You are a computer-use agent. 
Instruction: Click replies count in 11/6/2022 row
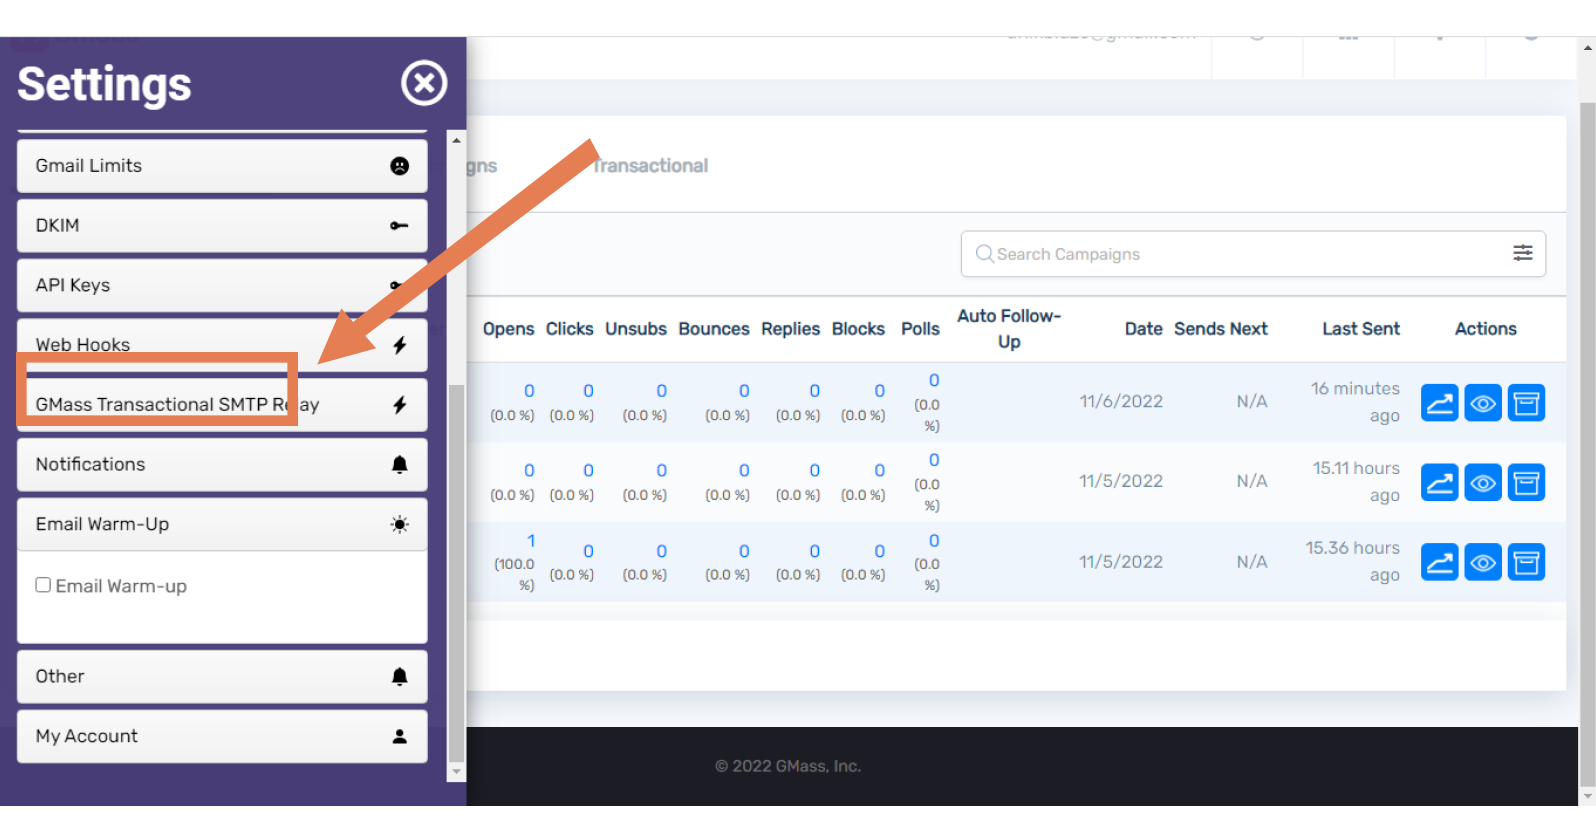[814, 391]
